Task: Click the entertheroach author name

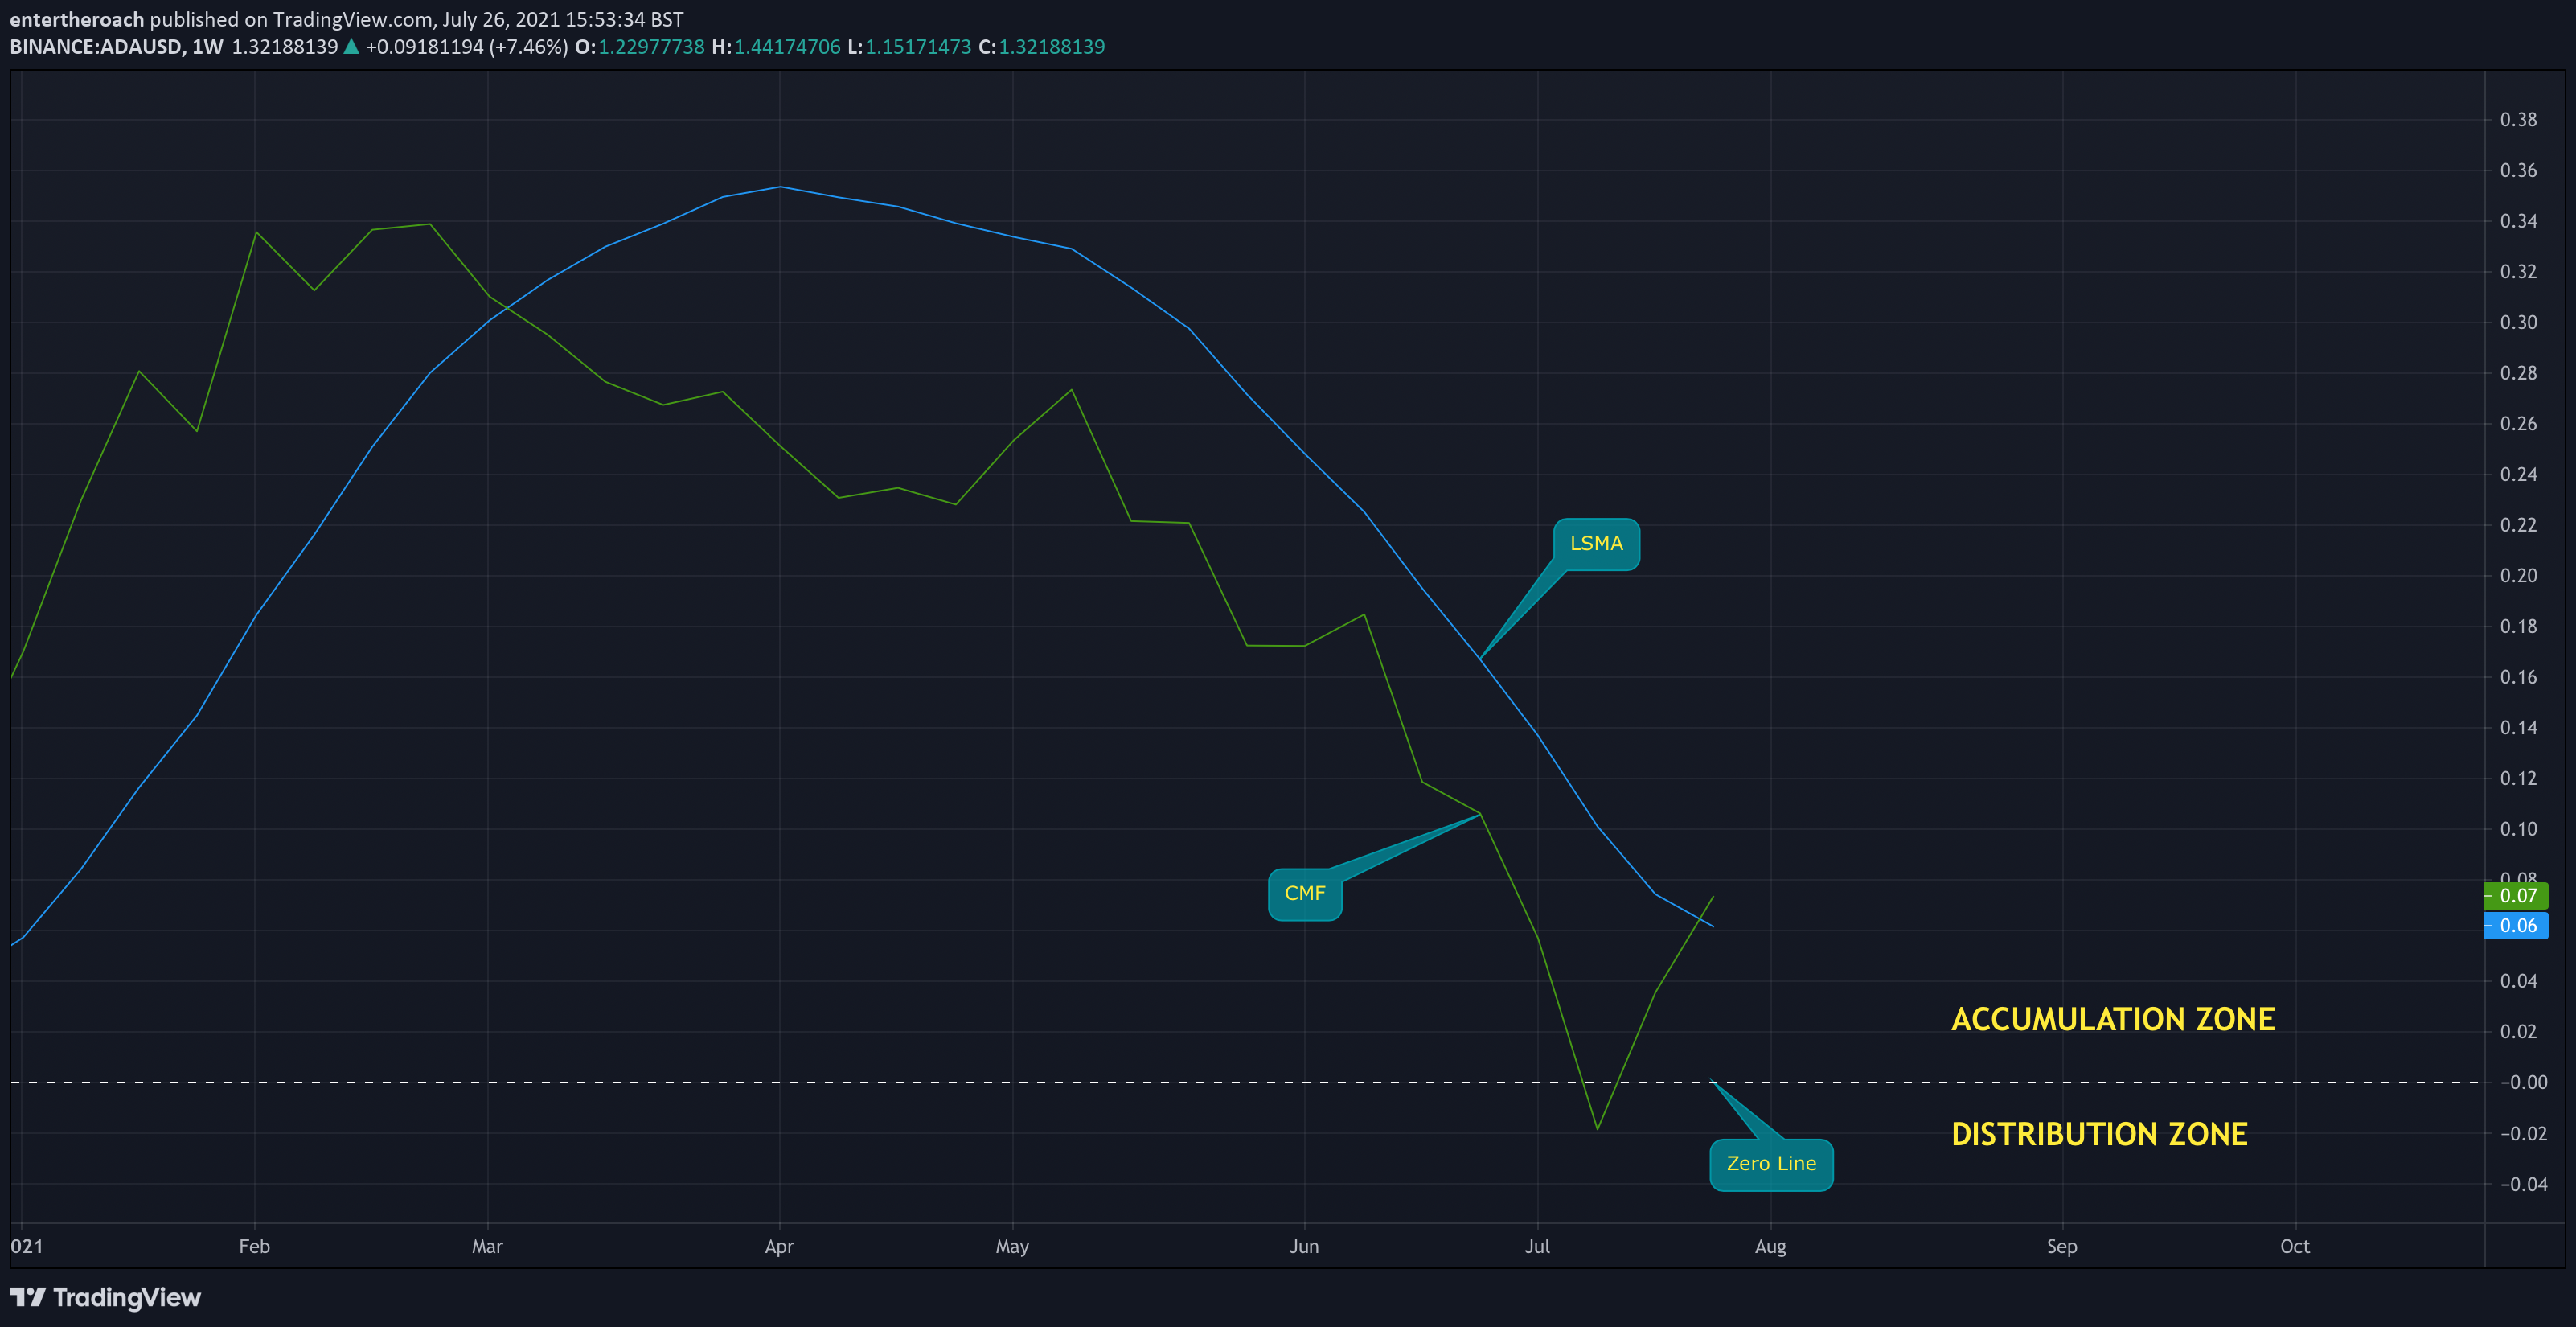Action: point(77,19)
